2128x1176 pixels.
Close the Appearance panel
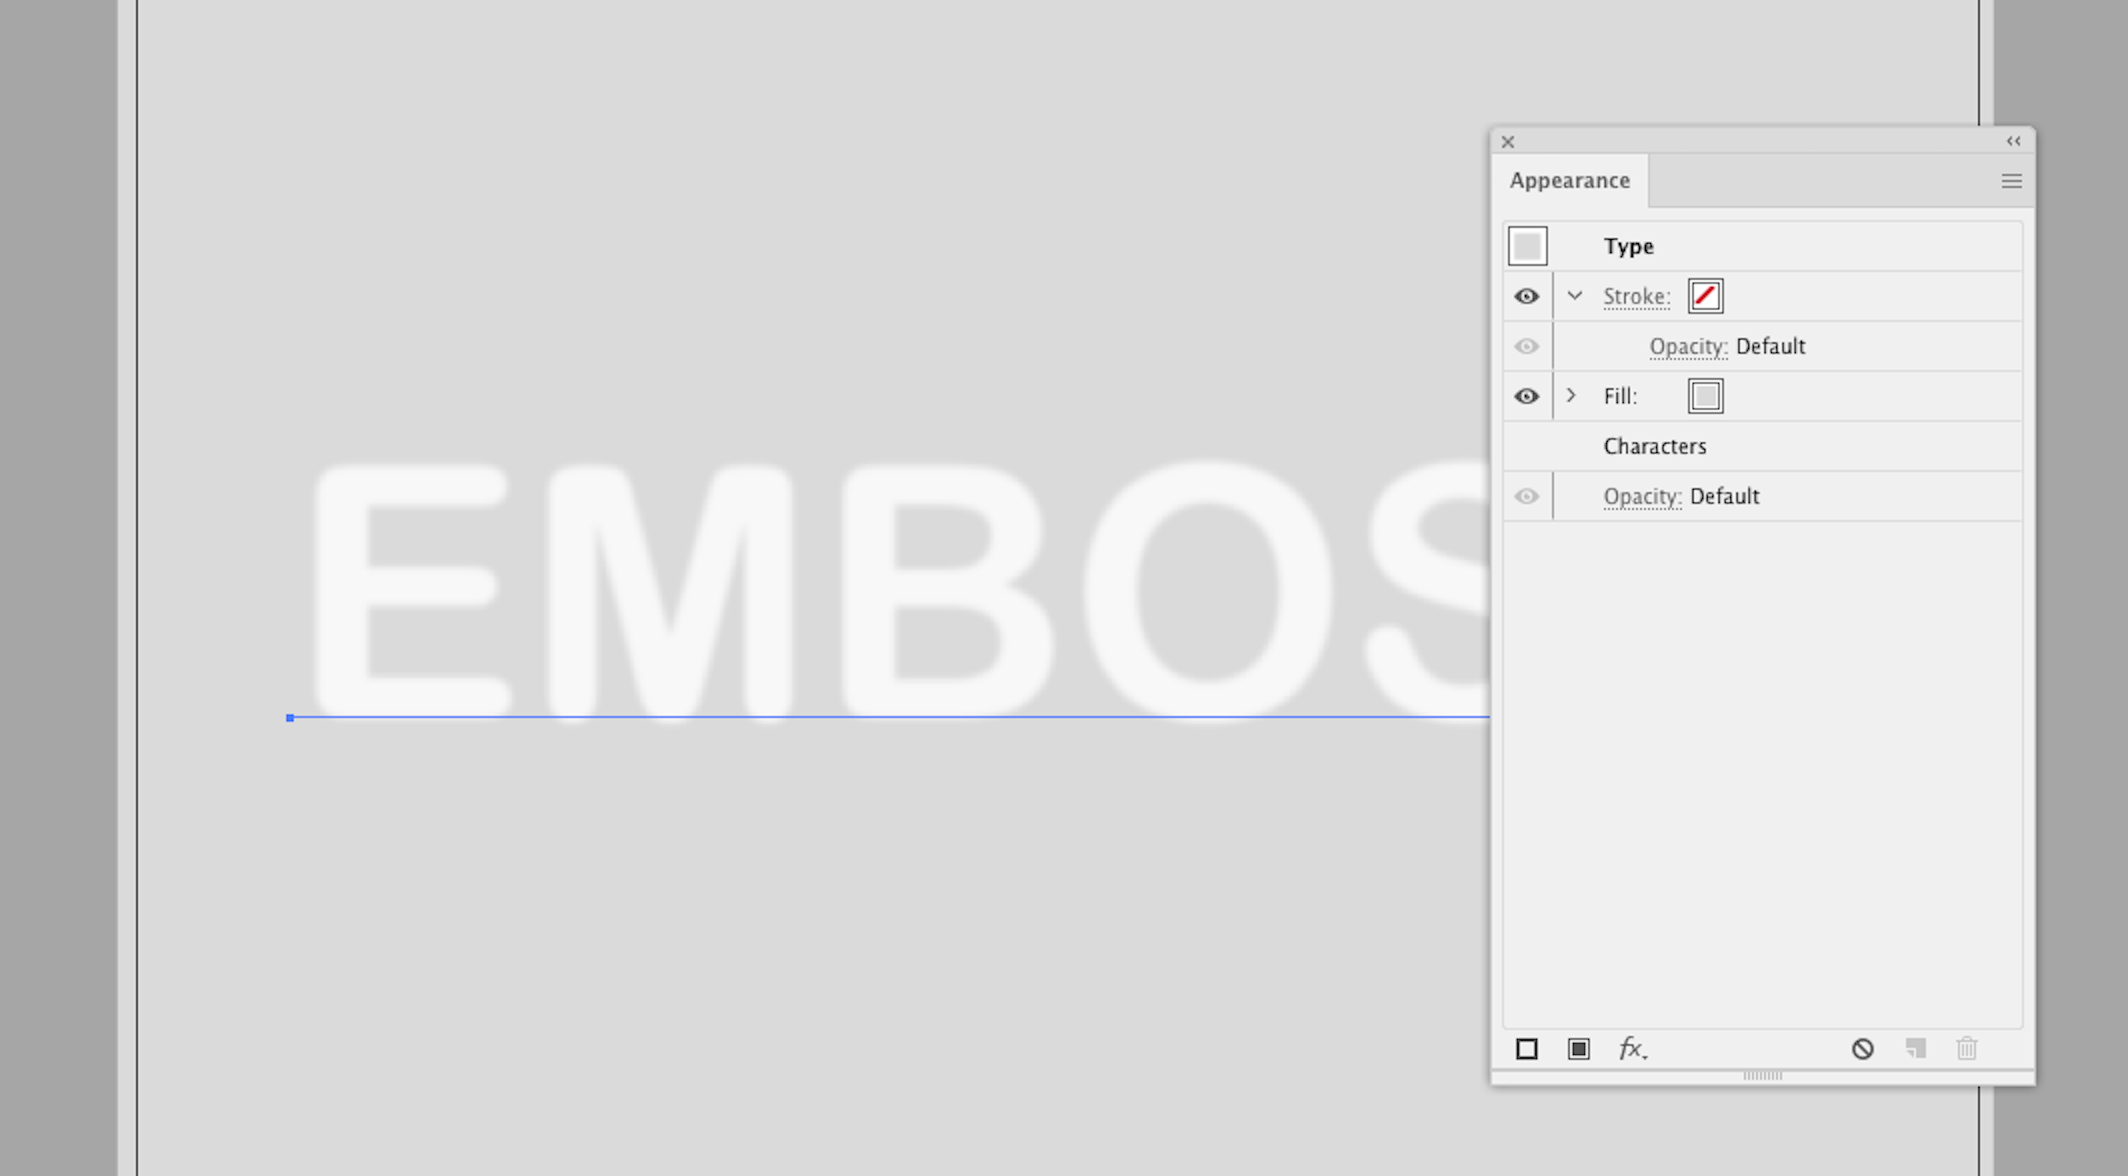[1508, 140]
